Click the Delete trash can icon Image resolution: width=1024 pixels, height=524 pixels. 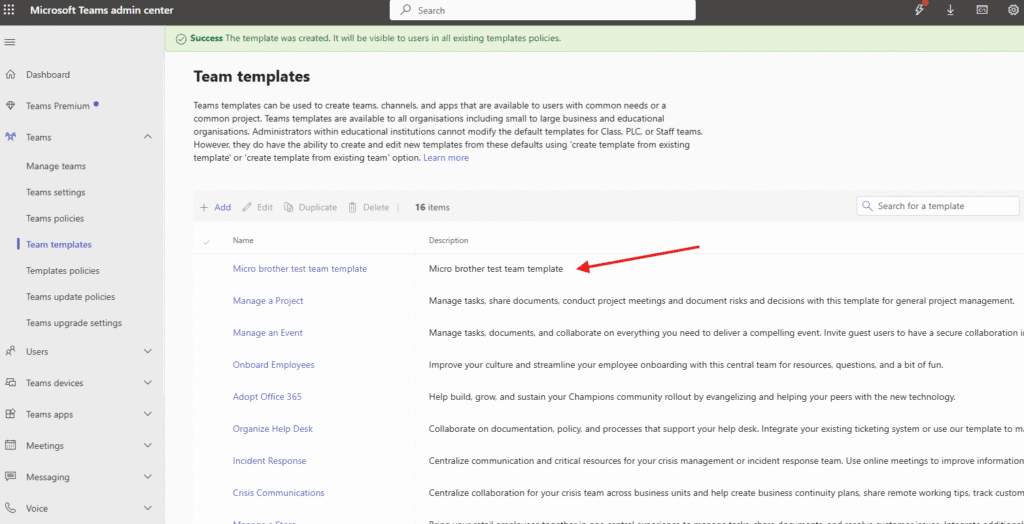[x=352, y=207]
